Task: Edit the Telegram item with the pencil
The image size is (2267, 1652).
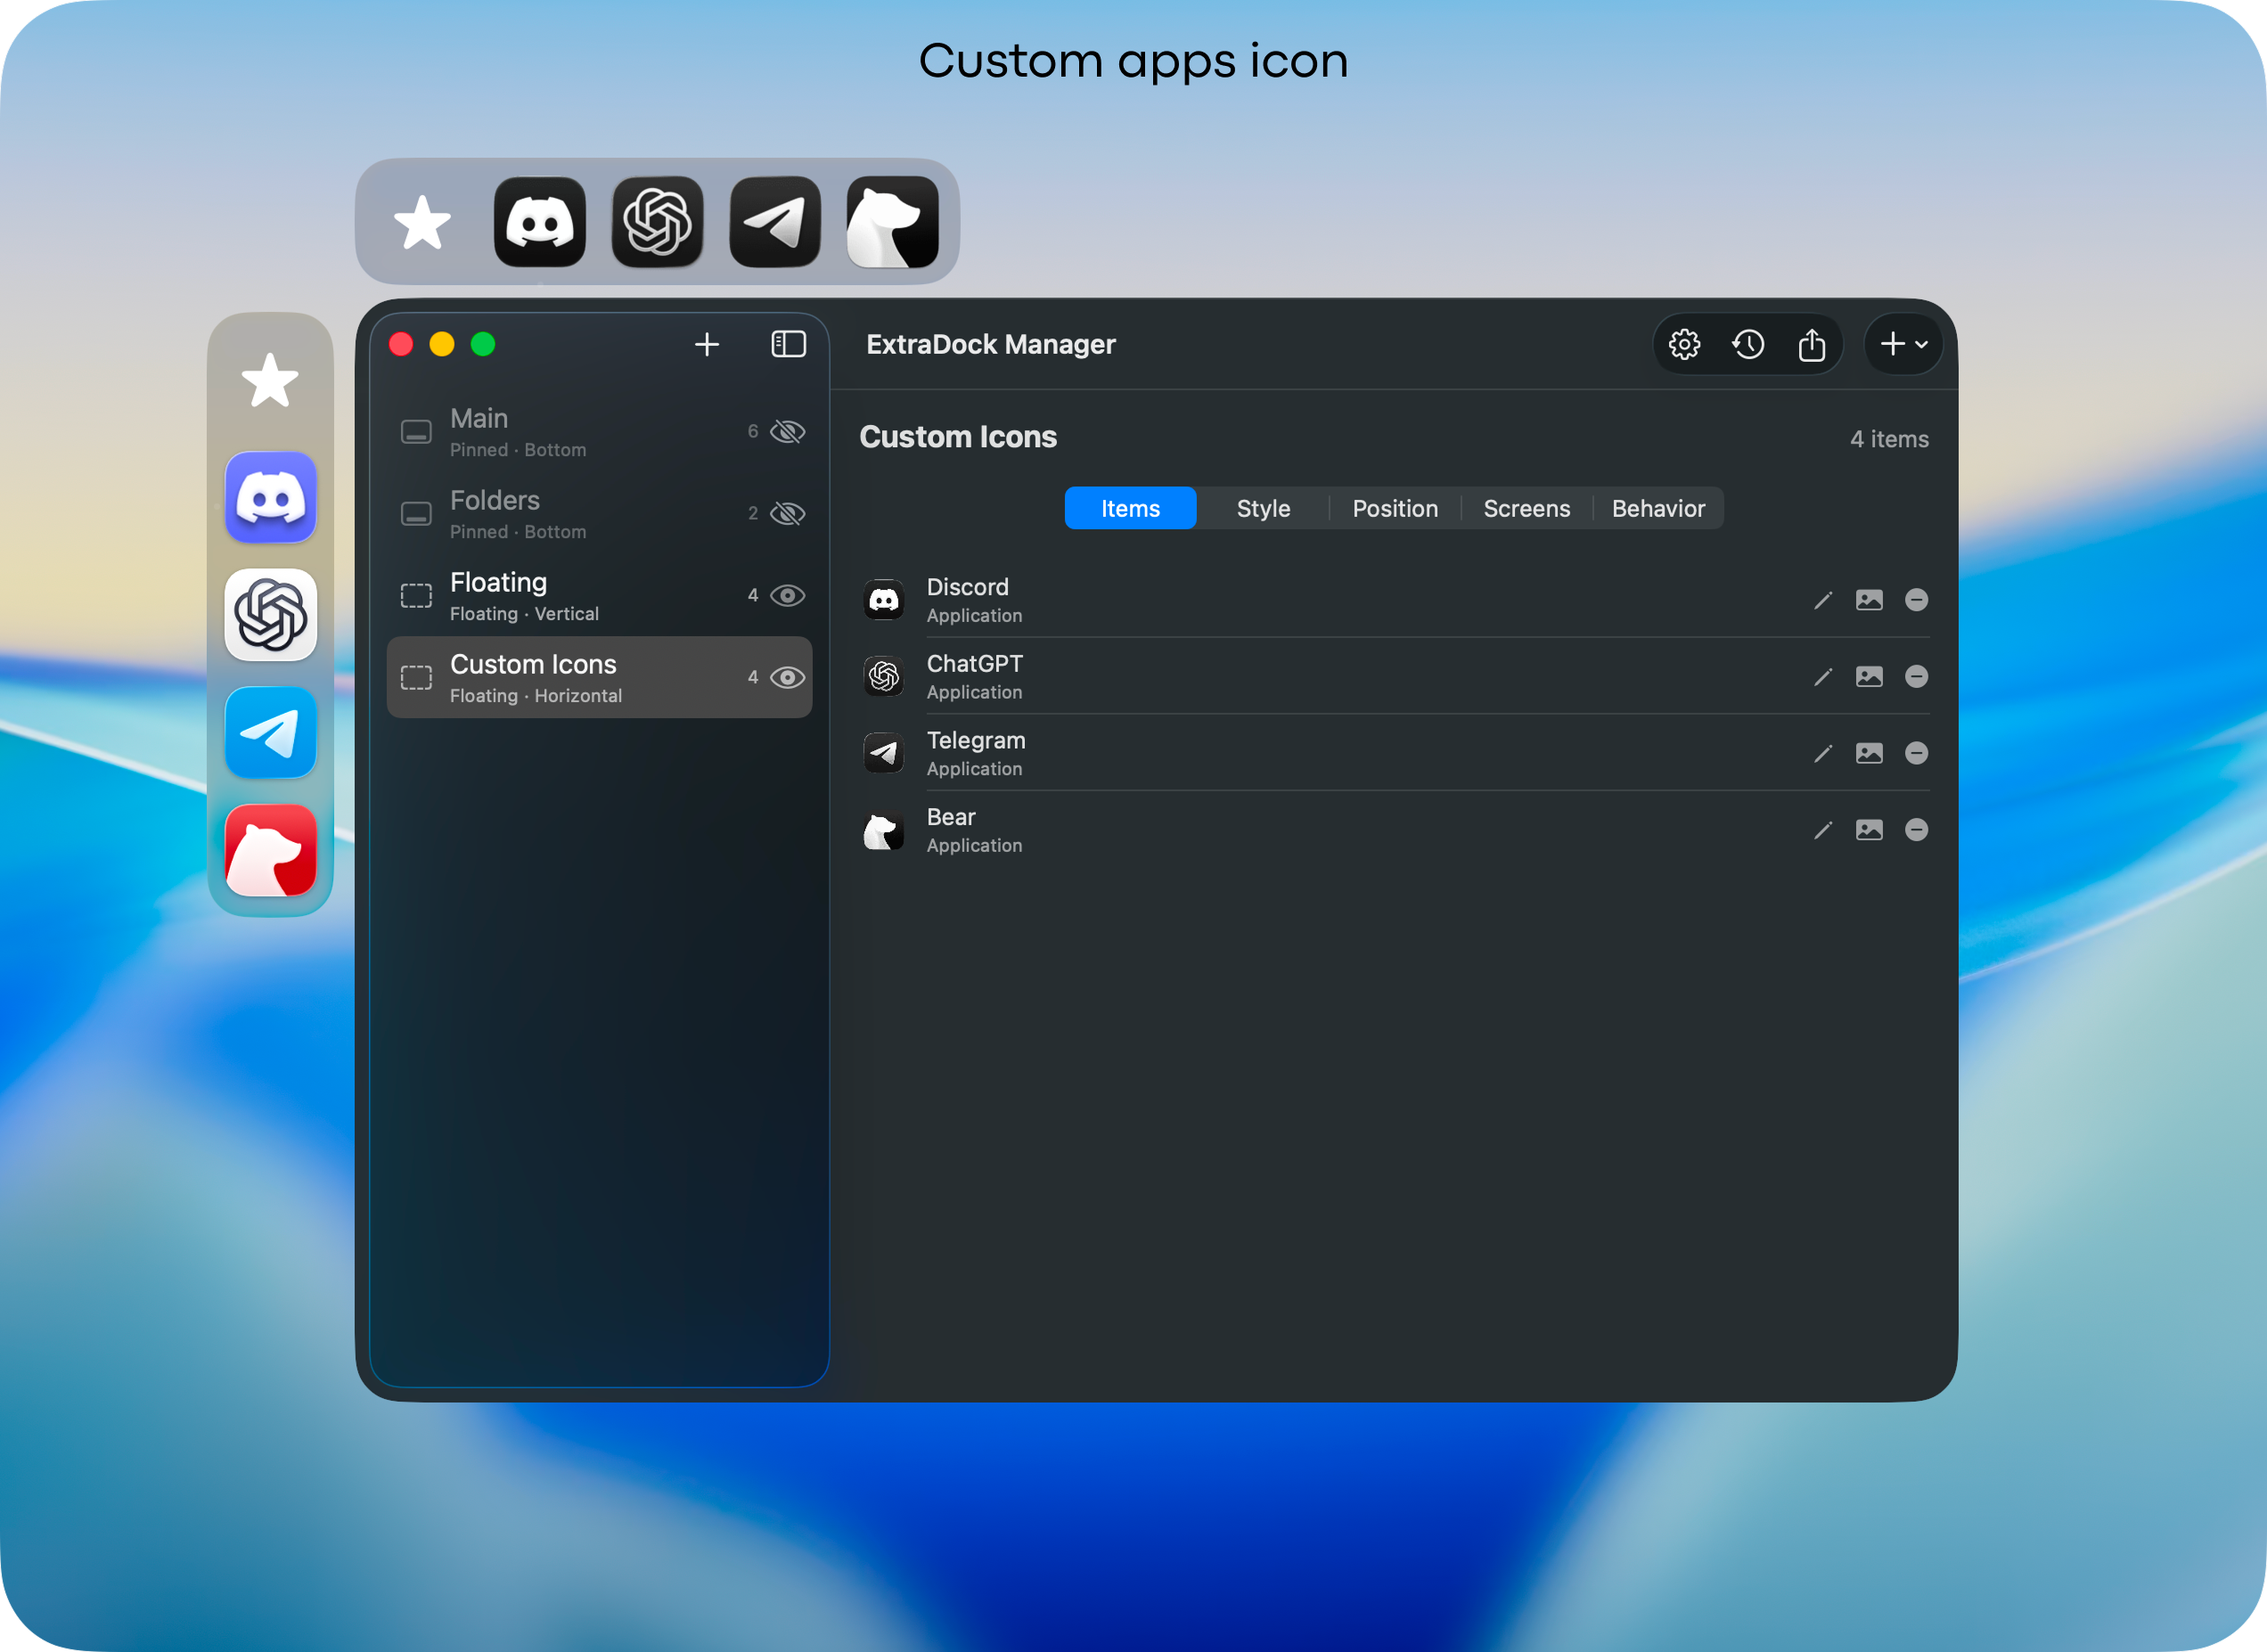Action: point(1823,753)
